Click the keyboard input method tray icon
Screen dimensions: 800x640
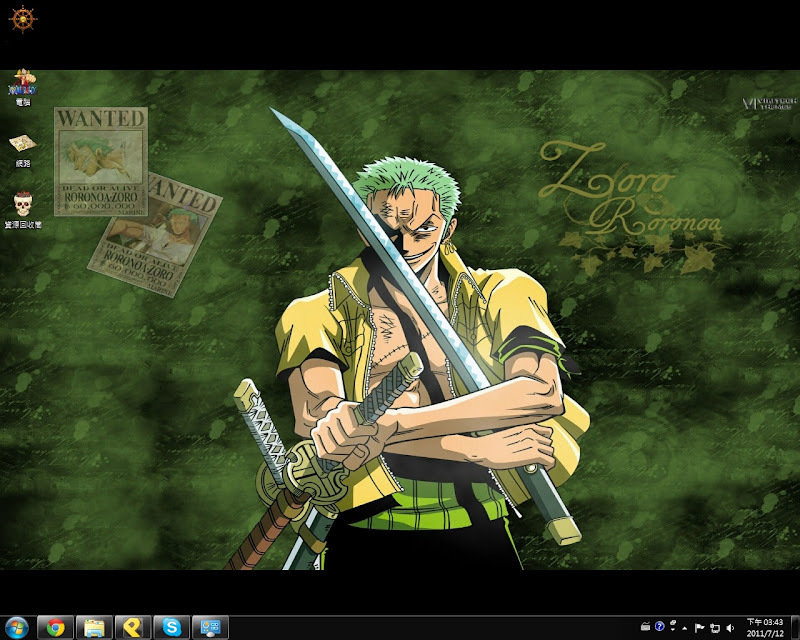pyautogui.click(x=645, y=626)
